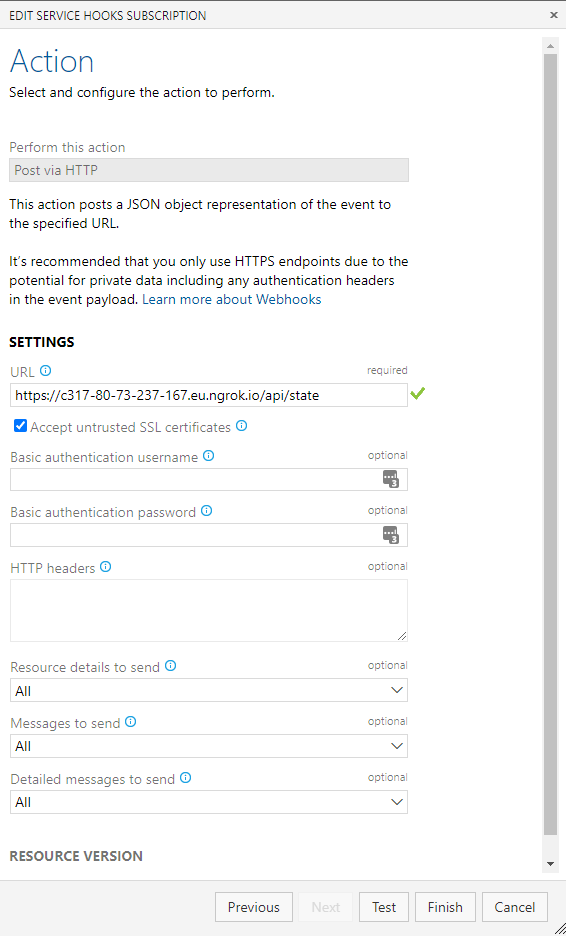
Task: Click the scrollbar down arrow
Action: click(x=550, y=864)
